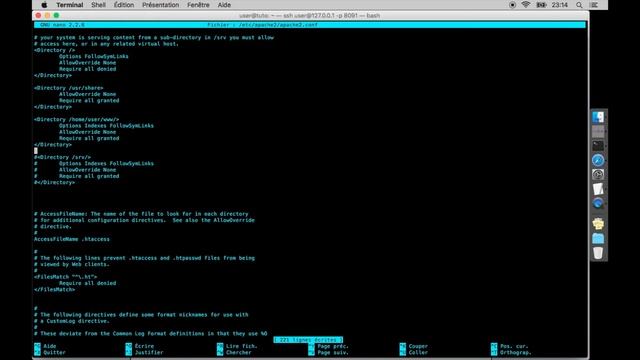Open Finder from the Dock
Viewport: 640px width, 360px height.
(598, 117)
